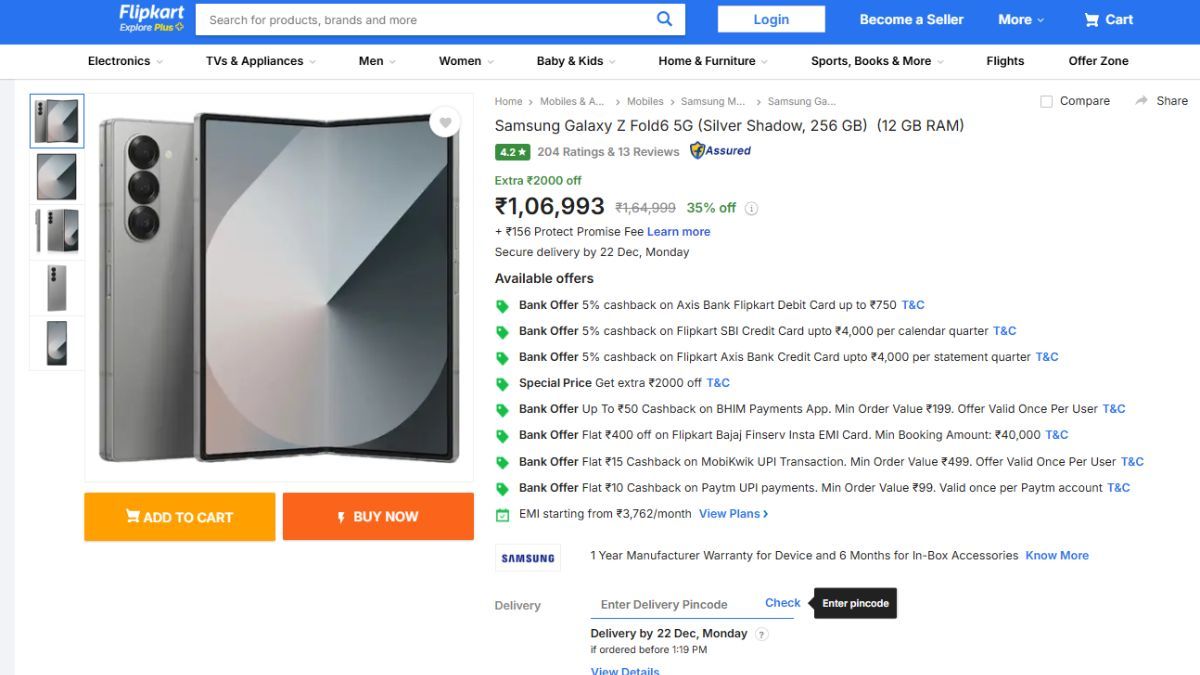Click tag icon beside Axis Debit Card offer
This screenshot has width=1200, height=675.
click(x=502, y=306)
